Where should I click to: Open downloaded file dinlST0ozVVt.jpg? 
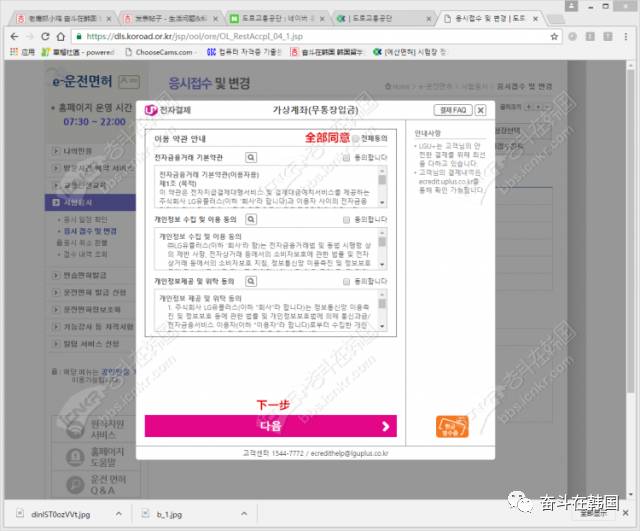pyautogui.click(x=60, y=514)
